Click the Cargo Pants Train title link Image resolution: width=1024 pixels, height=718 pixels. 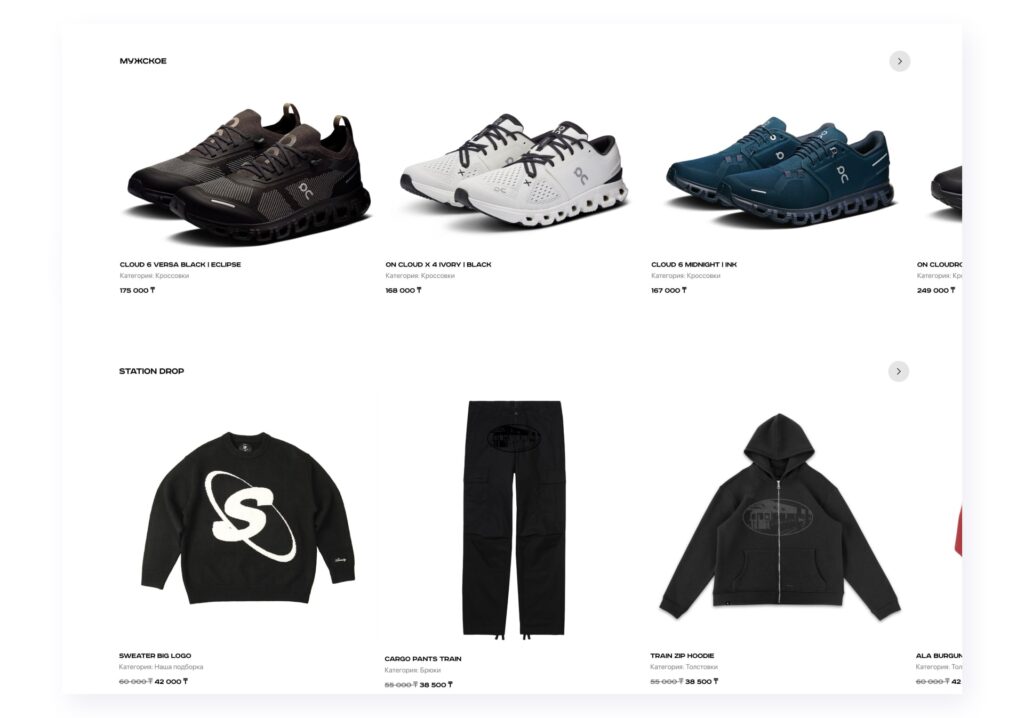click(x=423, y=659)
